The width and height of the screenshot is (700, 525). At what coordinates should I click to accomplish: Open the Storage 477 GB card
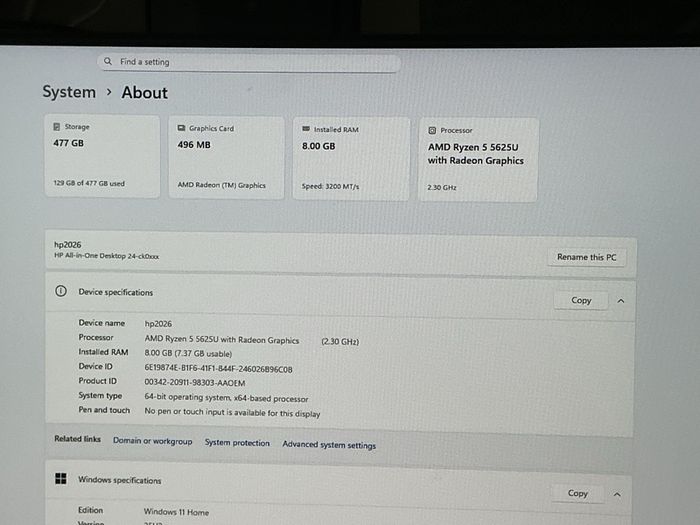(102, 156)
